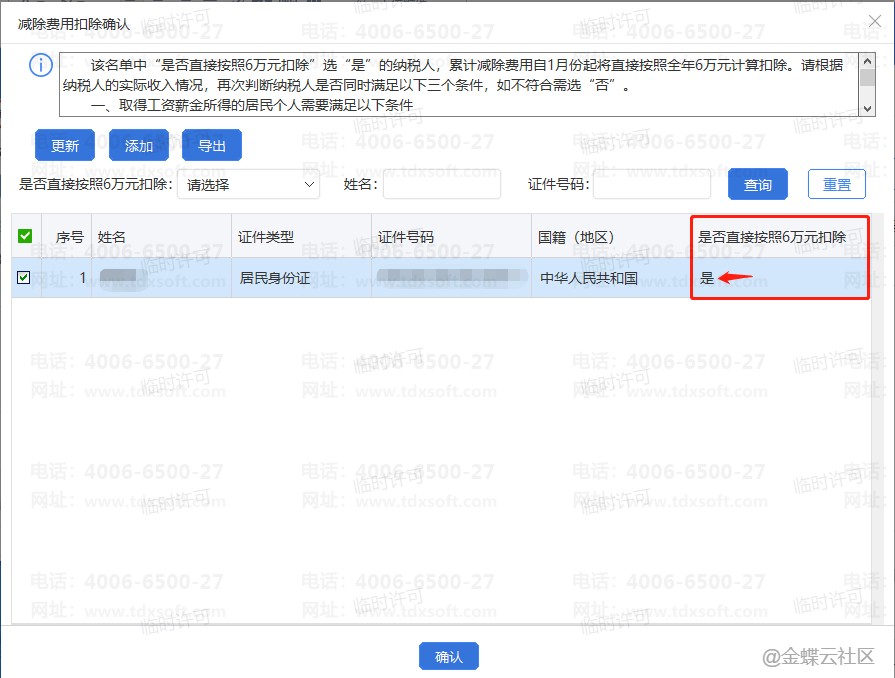The image size is (895, 678).
Task: Uncheck the checkbox for row 1
Action: pyautogui.click(x=25, y=278)
